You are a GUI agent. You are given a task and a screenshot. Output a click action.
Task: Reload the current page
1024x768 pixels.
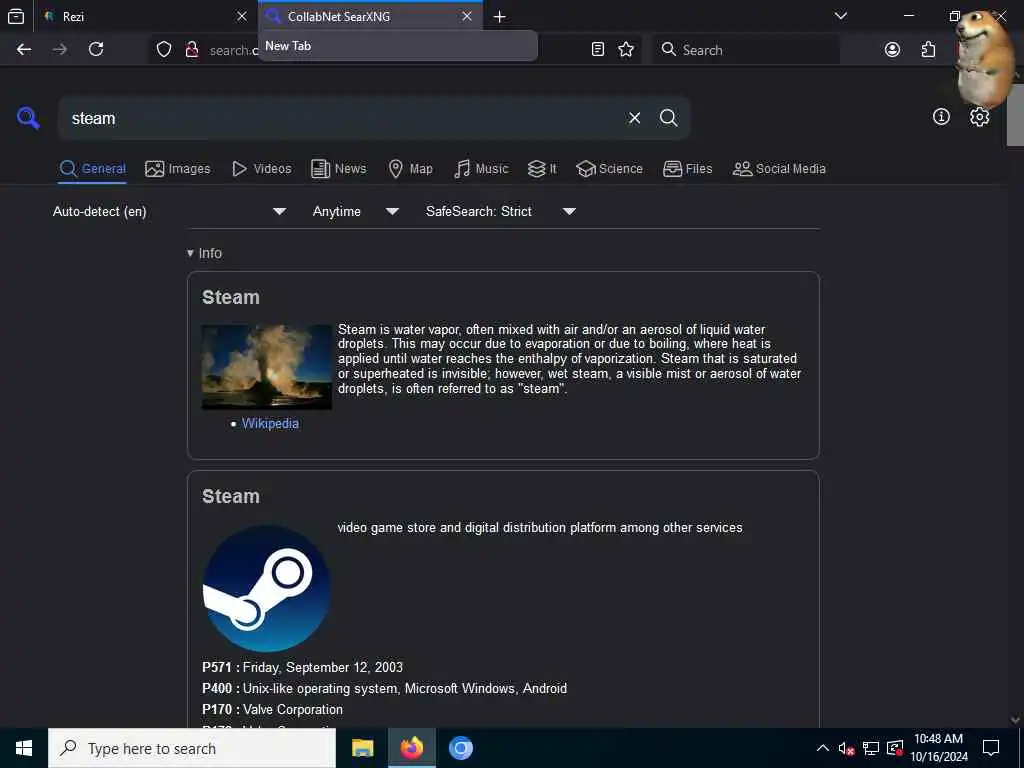pyautogui.click(x=96, y=50)
